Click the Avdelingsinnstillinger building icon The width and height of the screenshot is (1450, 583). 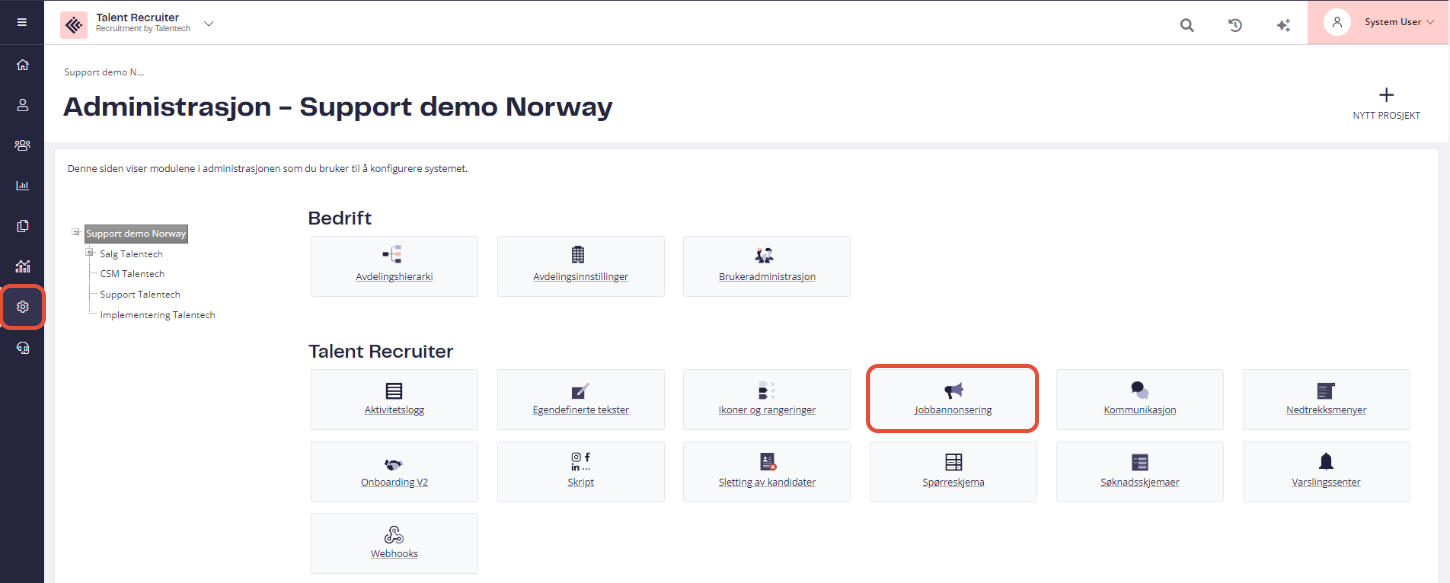pyautogui.click(x=577, y=254)
